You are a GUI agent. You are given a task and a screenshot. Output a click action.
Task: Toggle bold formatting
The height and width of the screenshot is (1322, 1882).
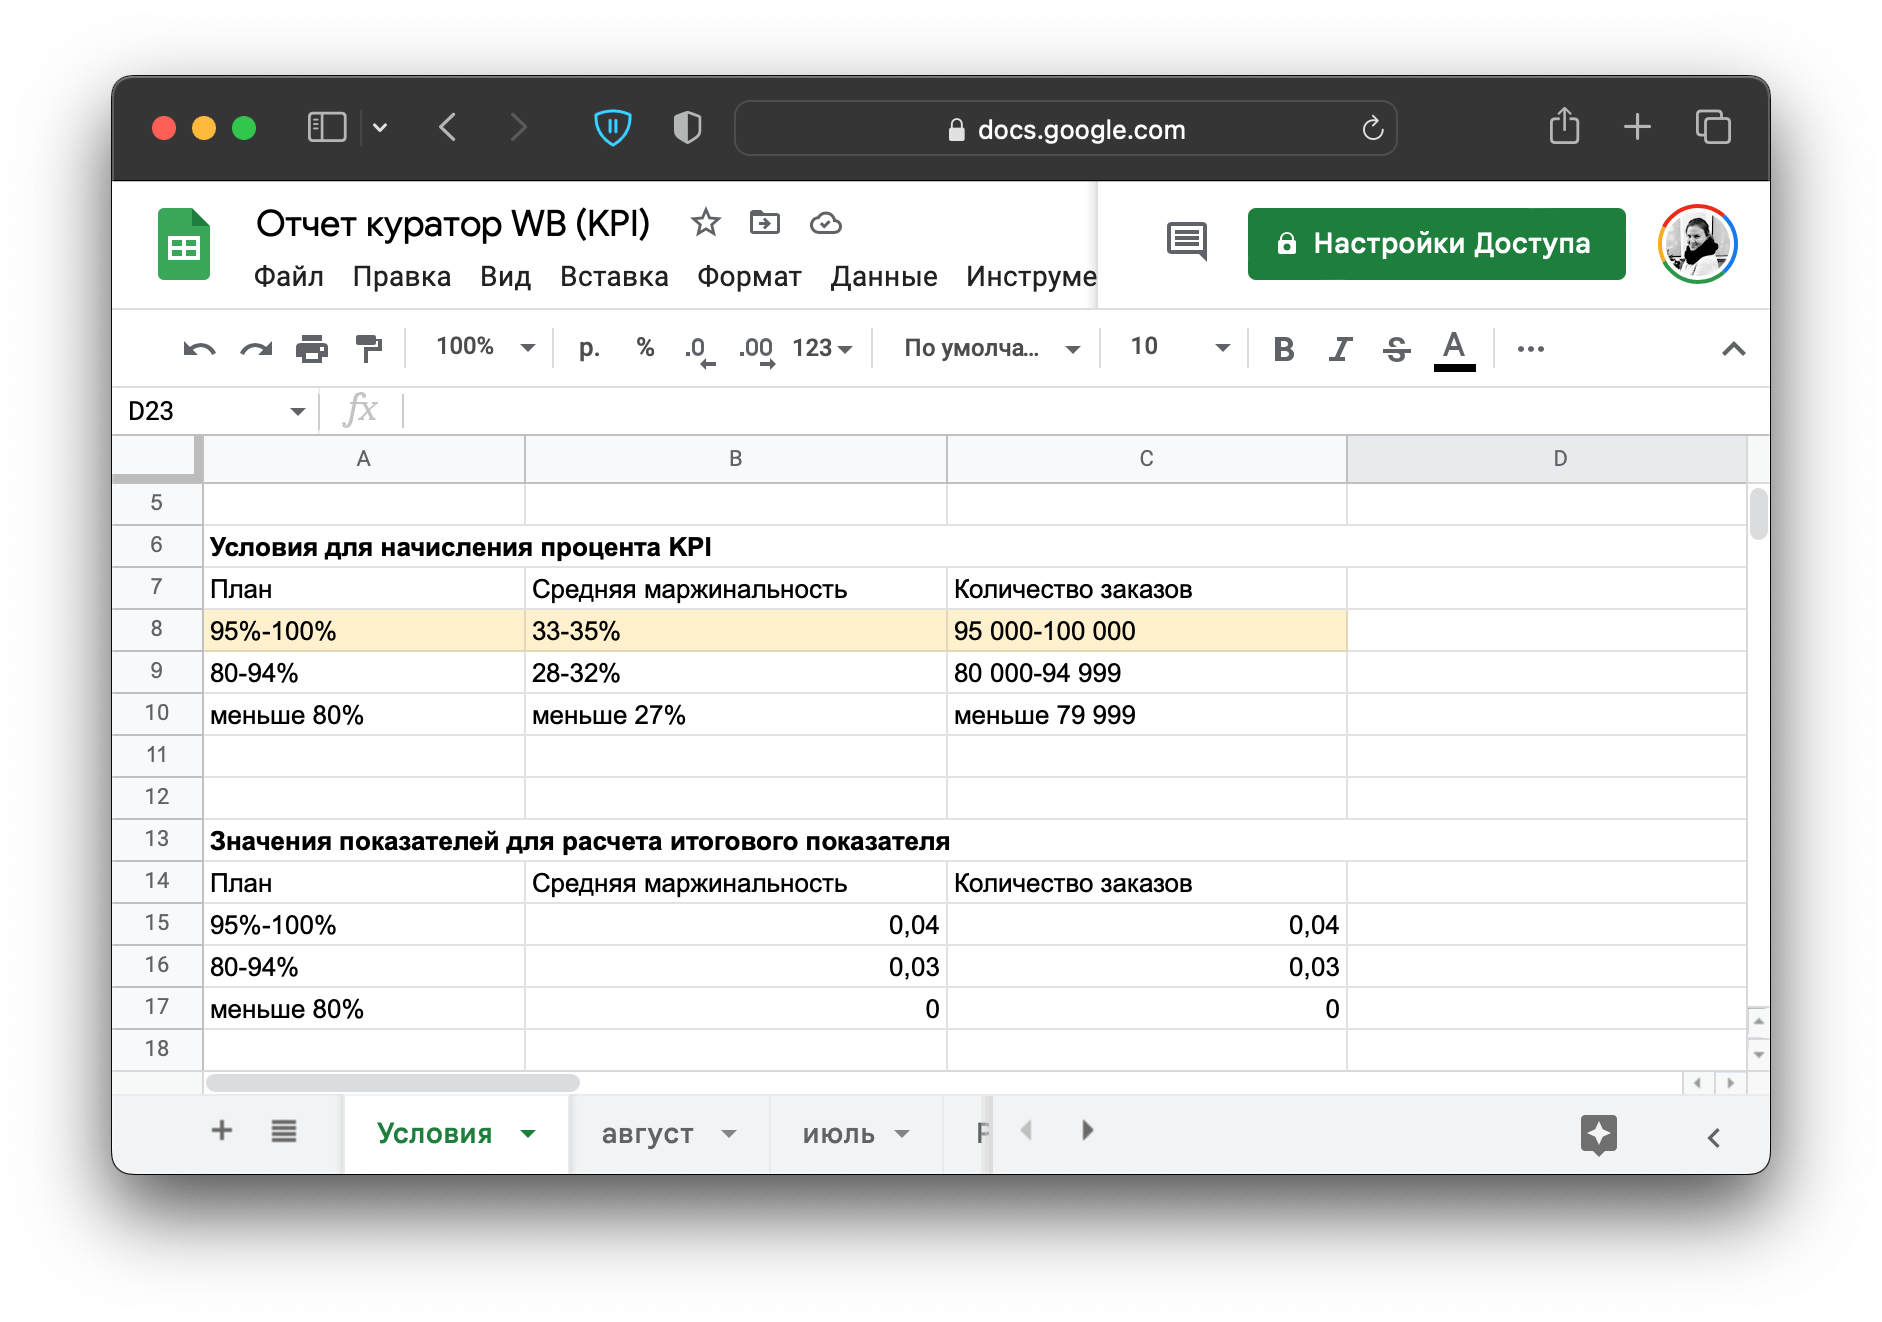[x=1284, y=349]
